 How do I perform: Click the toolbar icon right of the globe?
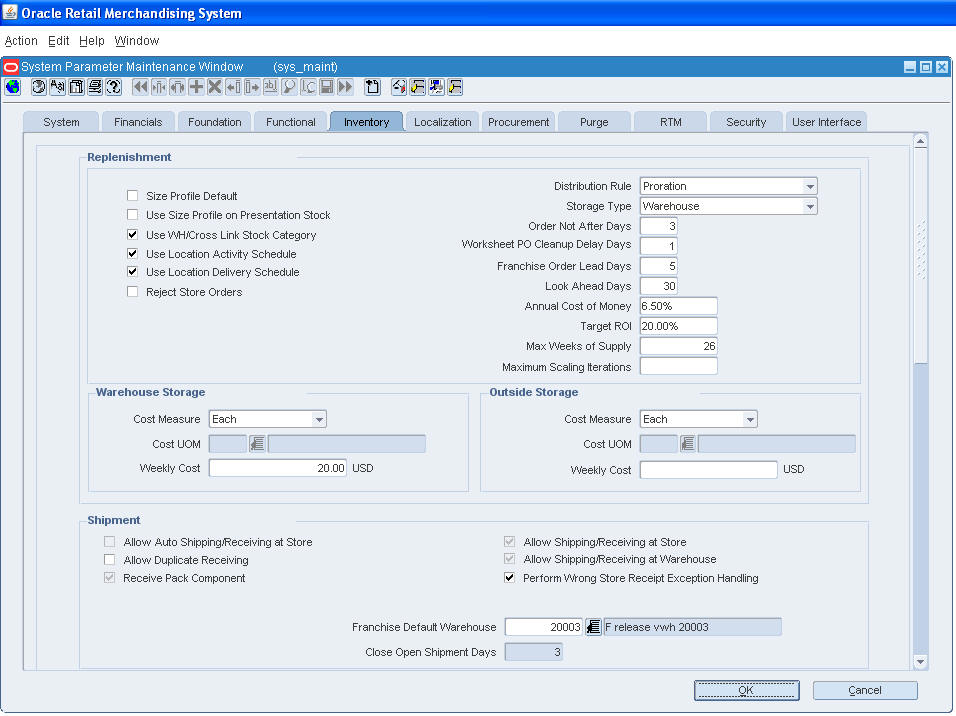tap(38, 87)
